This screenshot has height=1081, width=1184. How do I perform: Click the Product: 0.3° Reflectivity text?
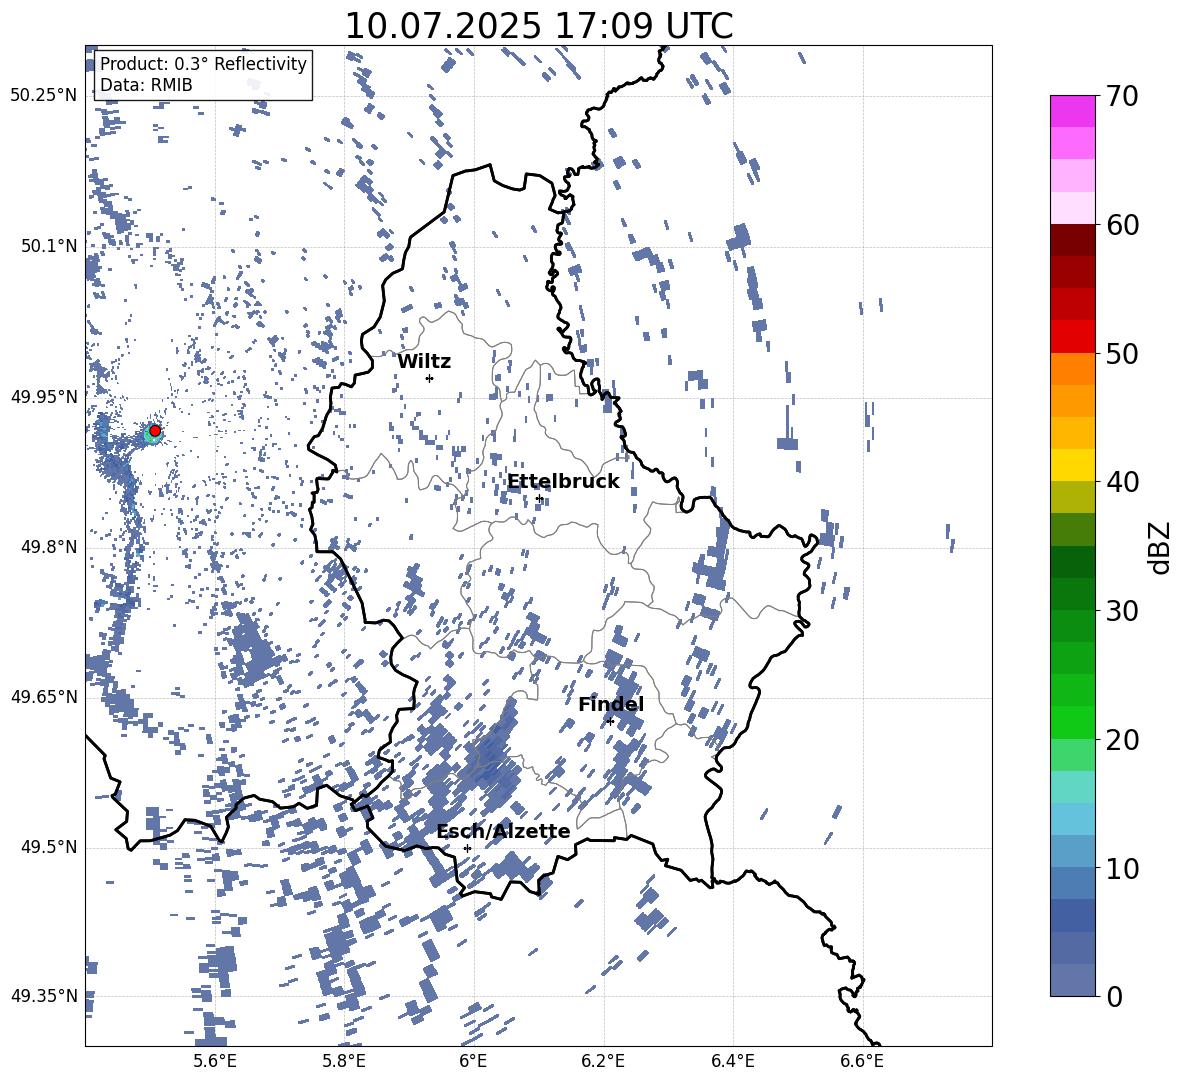point(203,64)
